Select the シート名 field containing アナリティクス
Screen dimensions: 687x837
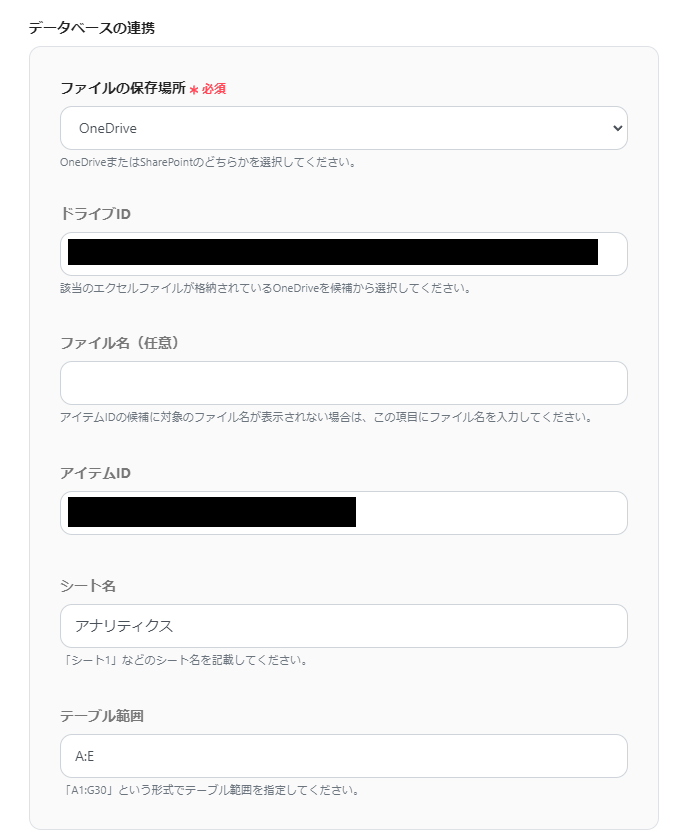(x=343, y=626)
